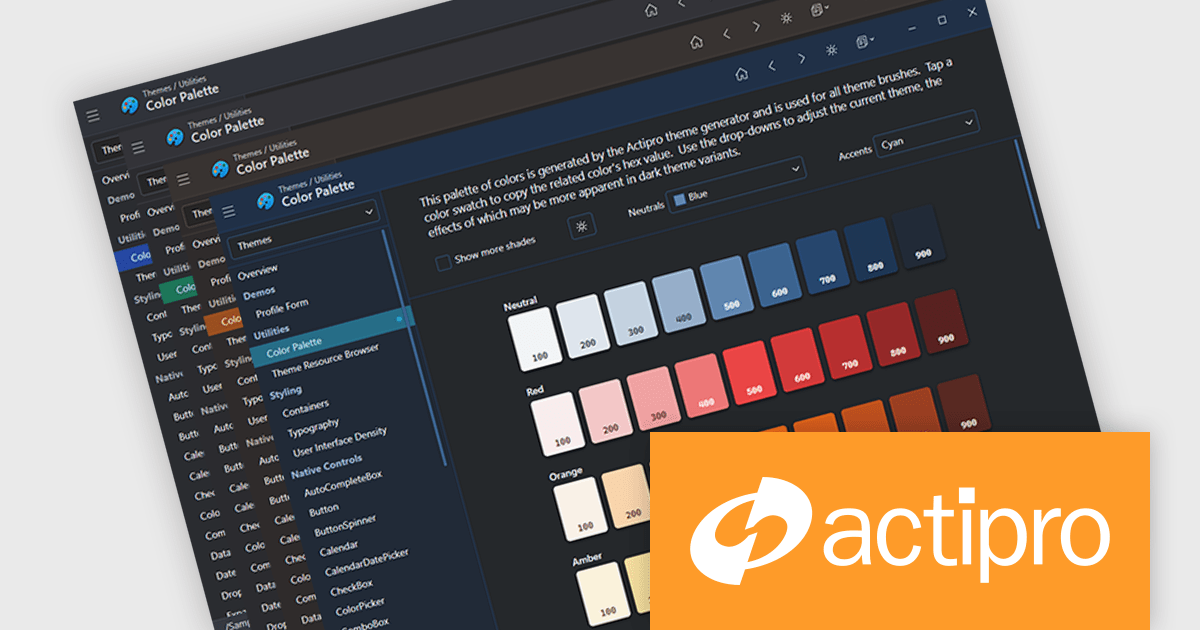Open the Typography page in the sidebar

point(314,428)
